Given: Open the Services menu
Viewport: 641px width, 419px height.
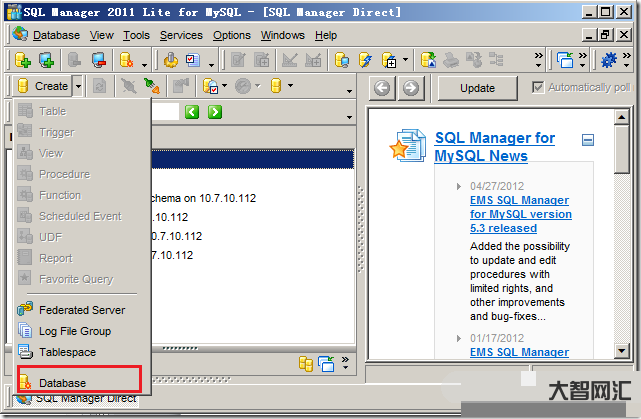Looking at the screenshot, I should (181, 35).
